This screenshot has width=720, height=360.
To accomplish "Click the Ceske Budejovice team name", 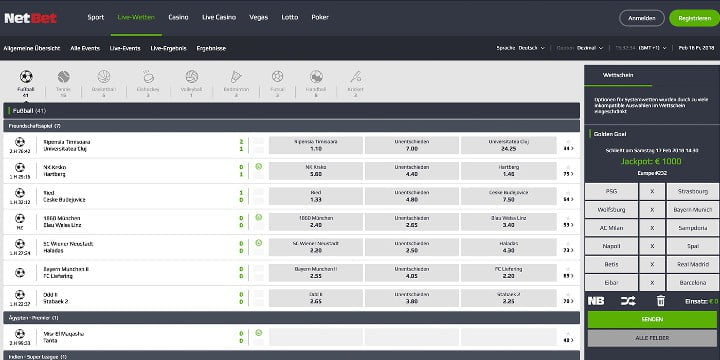I will point(64,200).
